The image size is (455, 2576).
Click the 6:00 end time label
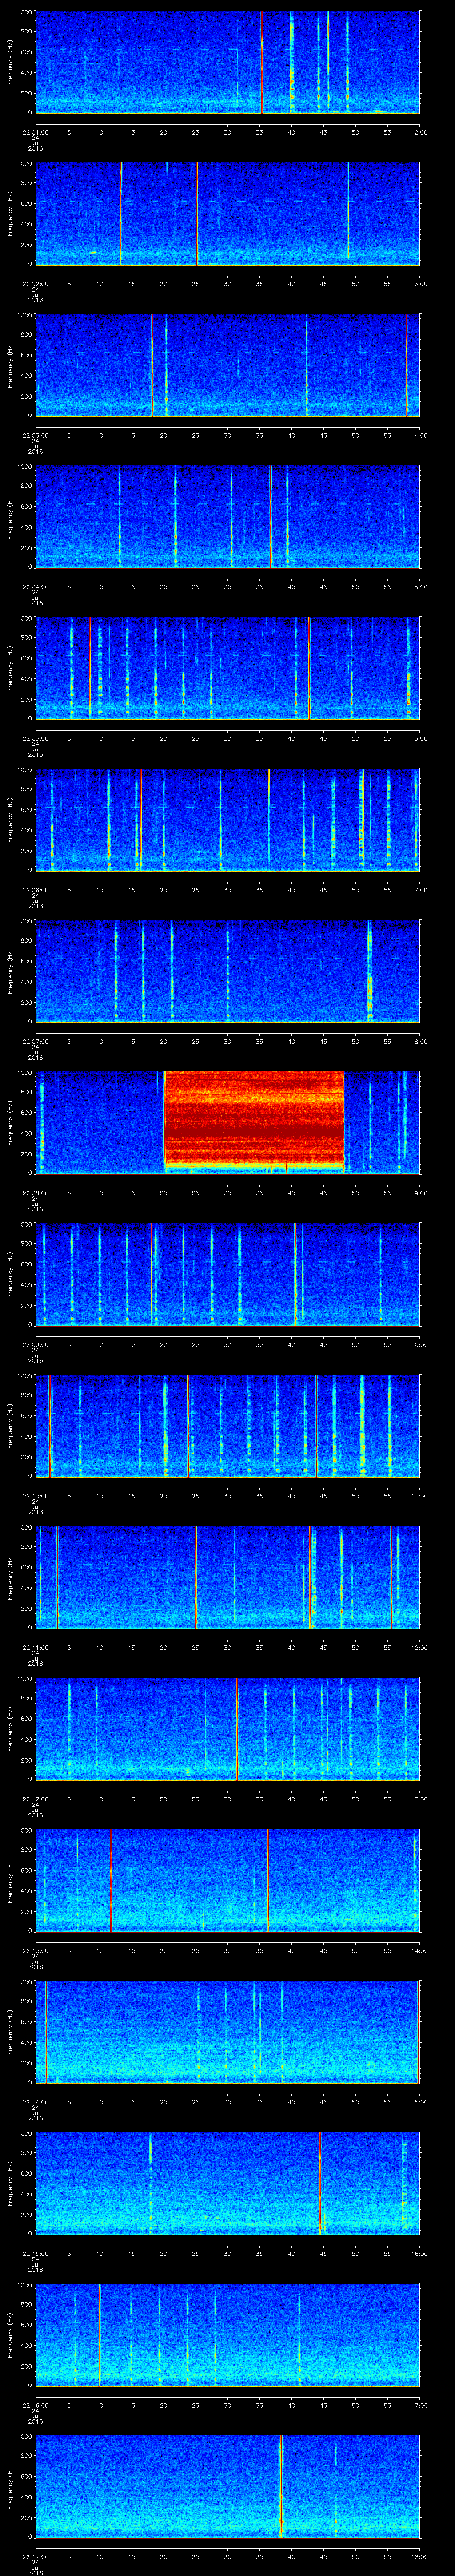[420, 738]
